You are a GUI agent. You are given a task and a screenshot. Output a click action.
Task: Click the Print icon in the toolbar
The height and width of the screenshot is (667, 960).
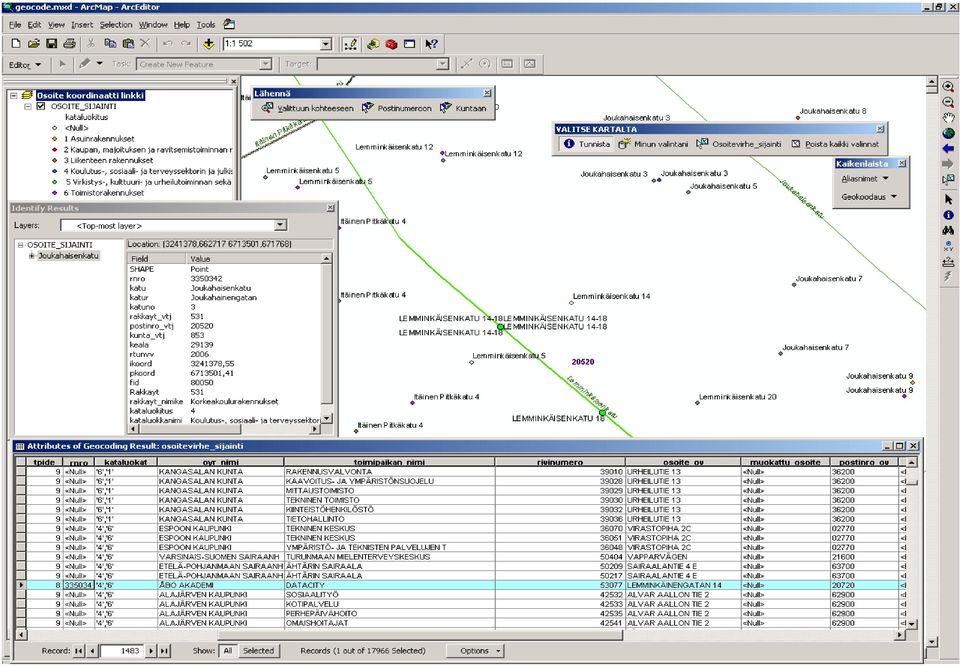pyautogui.click(x=69, y=44)
